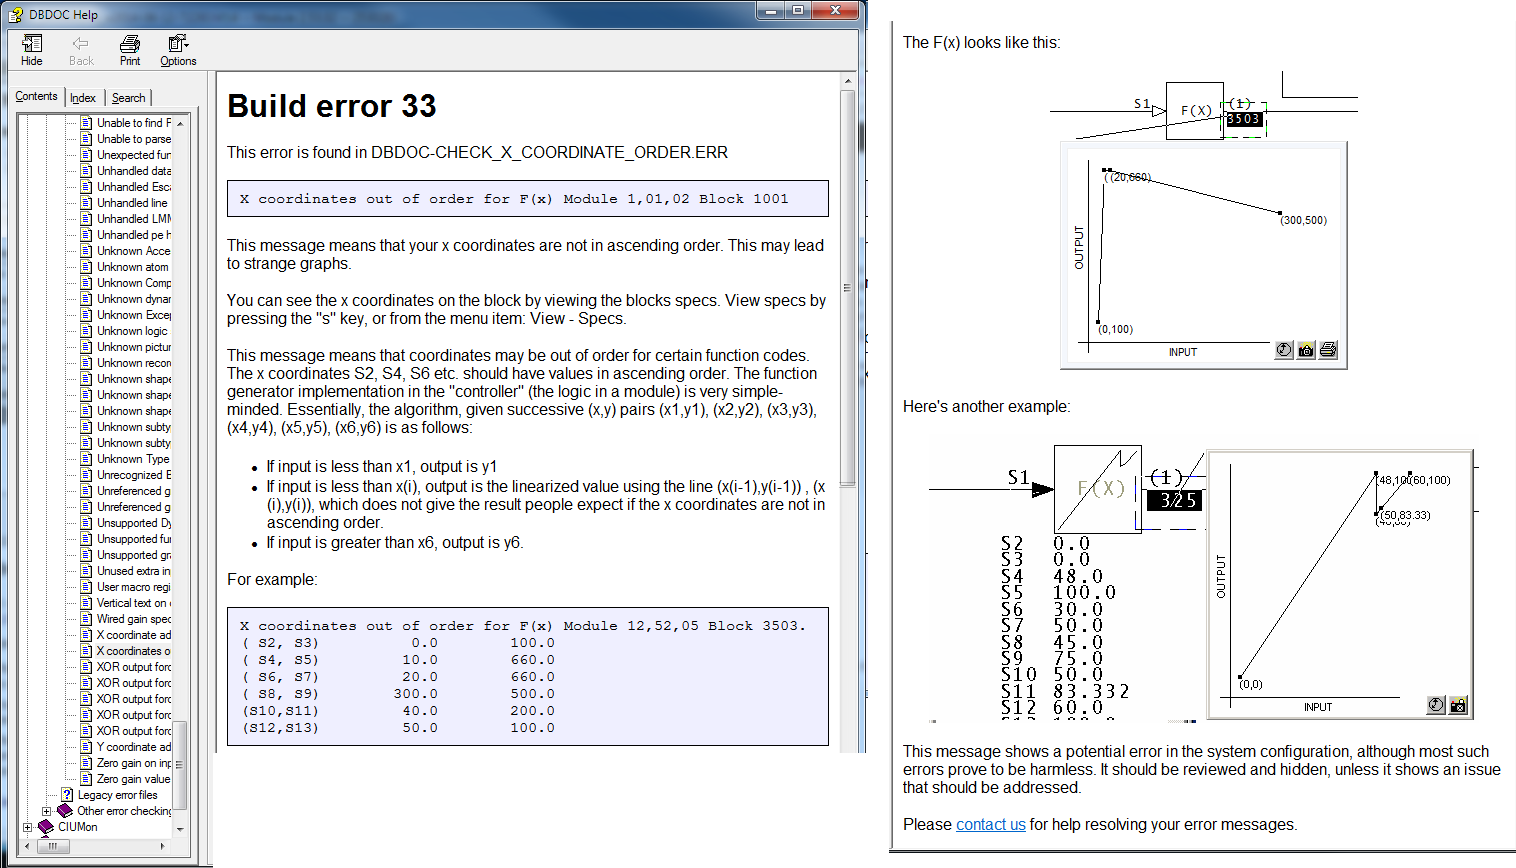
Task: Click the topic pane vertical scrollbar thumb
Action: [x=848, y=287]
